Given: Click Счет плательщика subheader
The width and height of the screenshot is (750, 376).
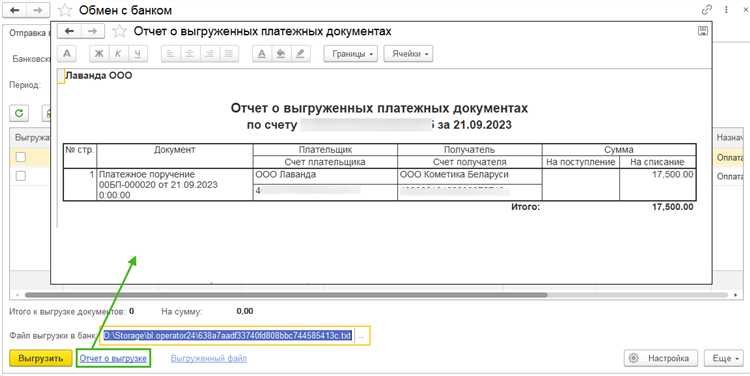Looking at the screenshot, I should click(325, 162).
